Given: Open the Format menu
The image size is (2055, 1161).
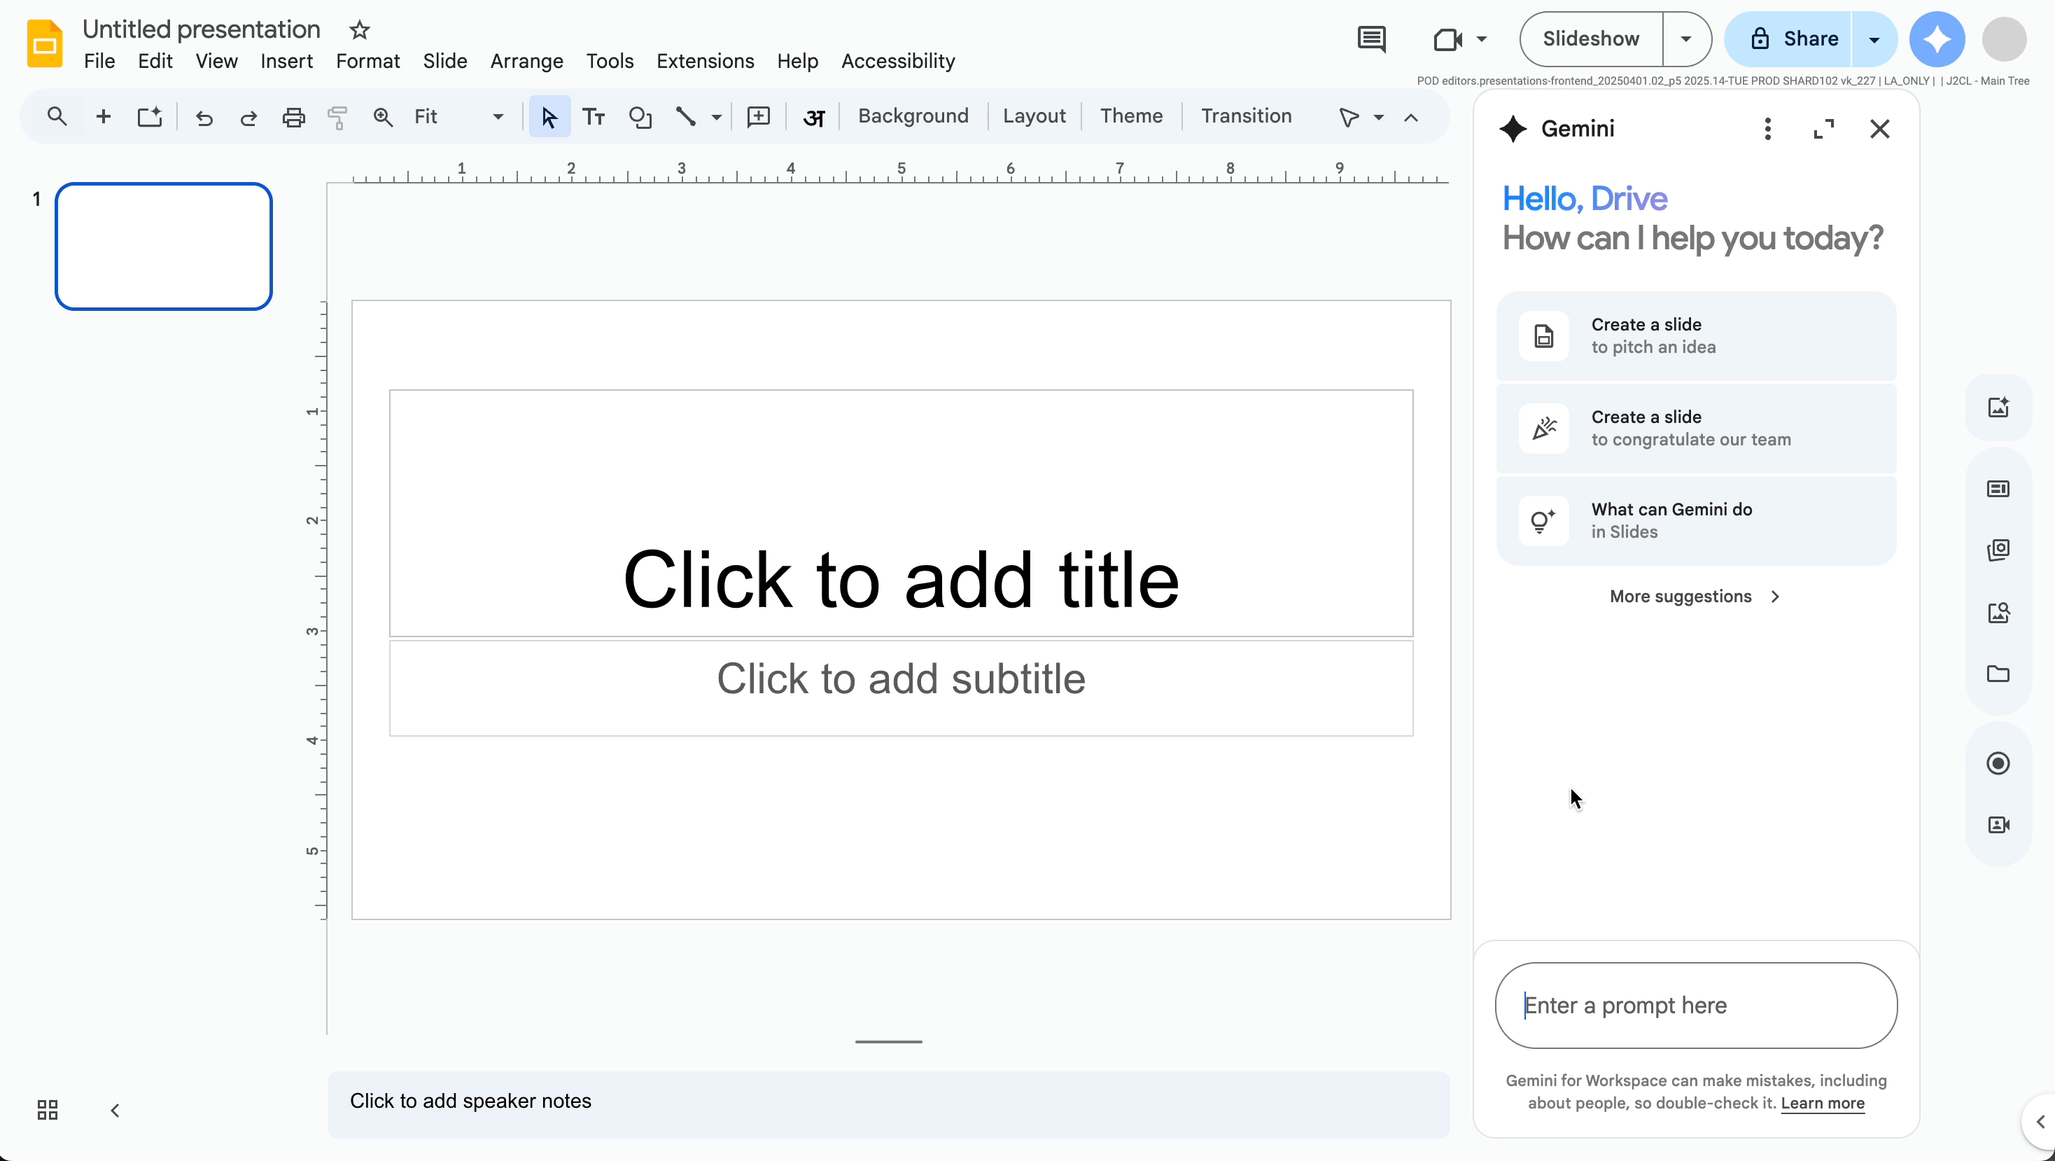Looking at the screenshot, I should 367,61.
